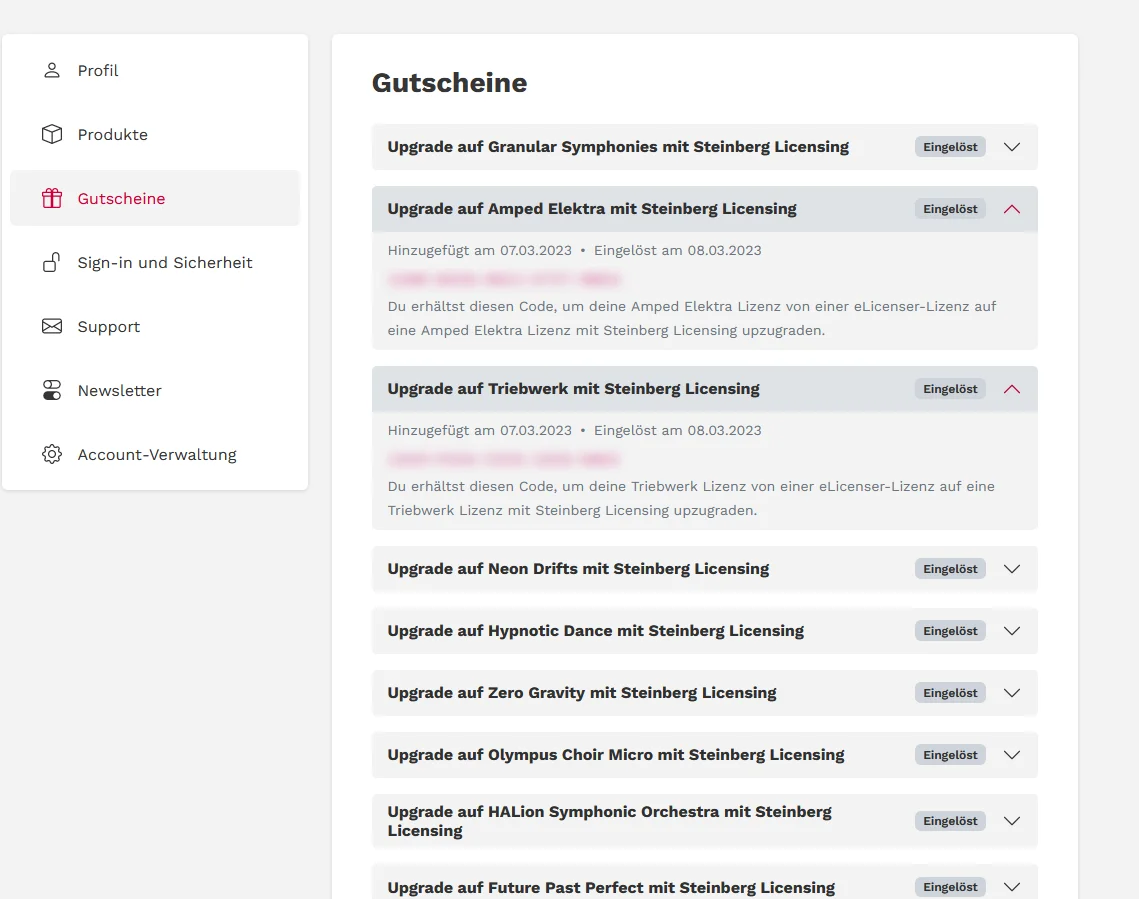Open Newsletter settings in sidebar

155,390
